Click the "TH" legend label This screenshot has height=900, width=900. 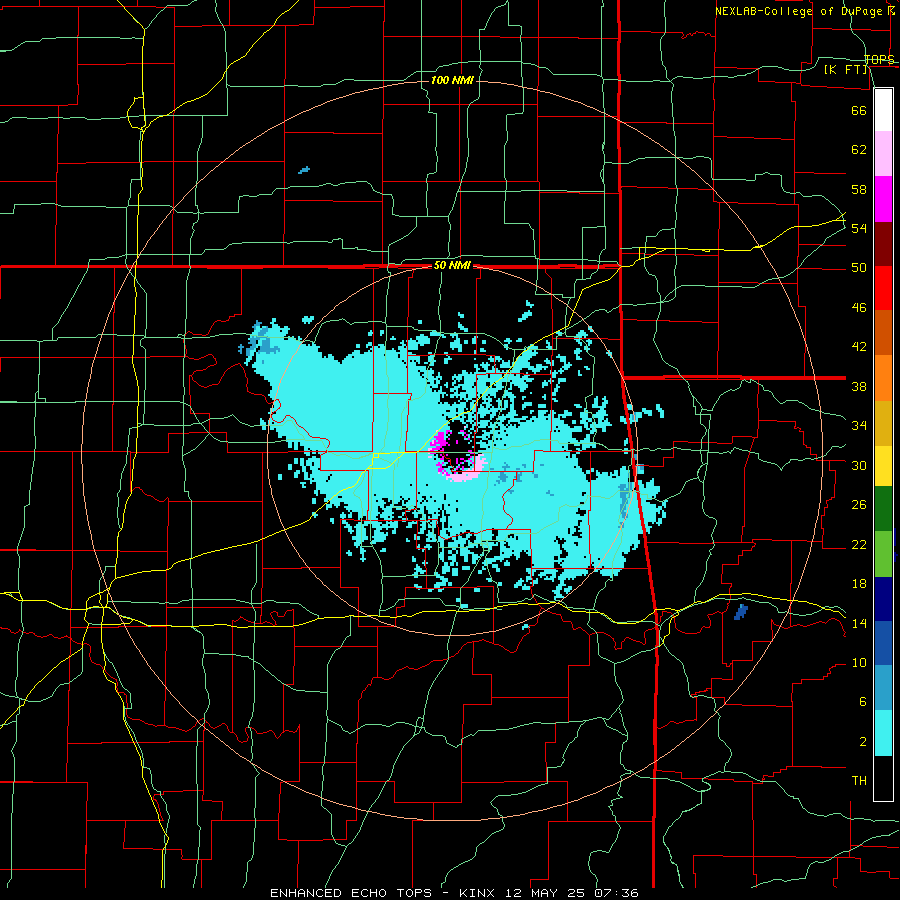[859, 781]
